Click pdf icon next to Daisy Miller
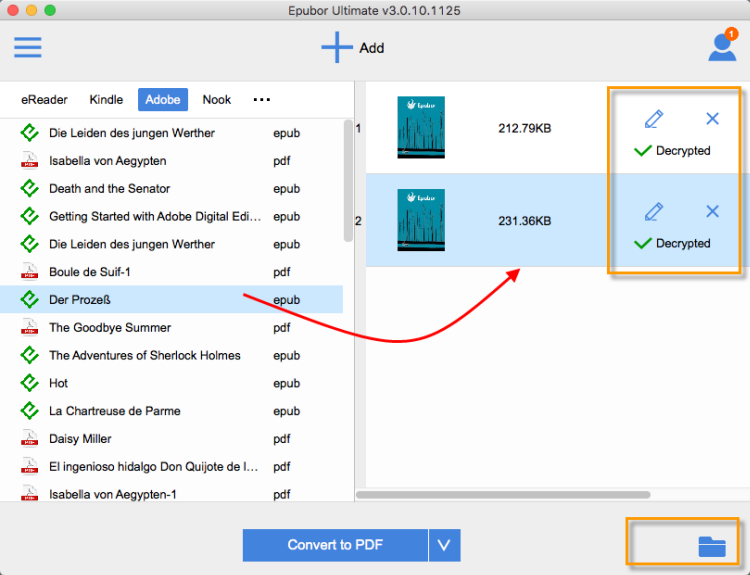Image resolution: width=750 pixels, height=575 pixels. click(30, 438)
